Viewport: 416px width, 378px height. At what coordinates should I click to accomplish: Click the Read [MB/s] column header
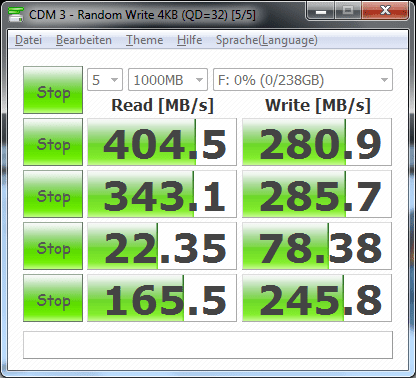pyautogui.click(x=162, y=105)
